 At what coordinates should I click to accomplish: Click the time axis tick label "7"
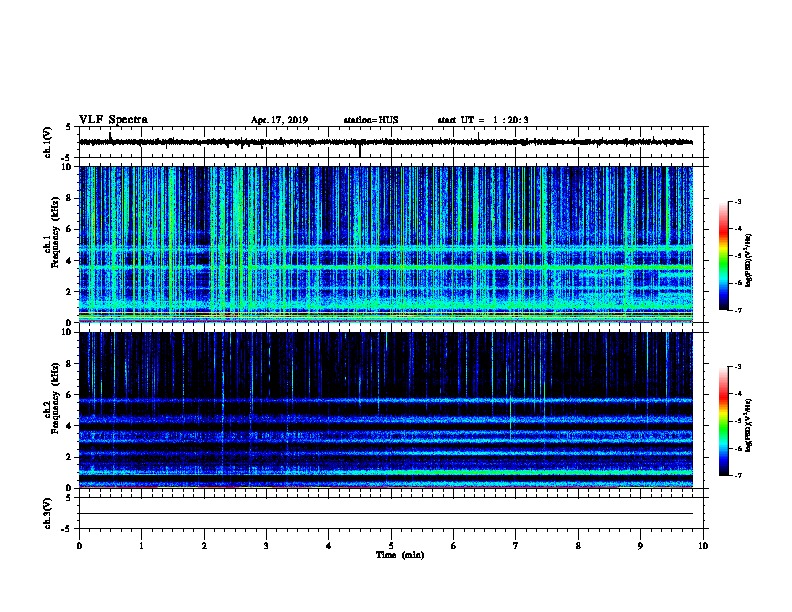(516, 546)
